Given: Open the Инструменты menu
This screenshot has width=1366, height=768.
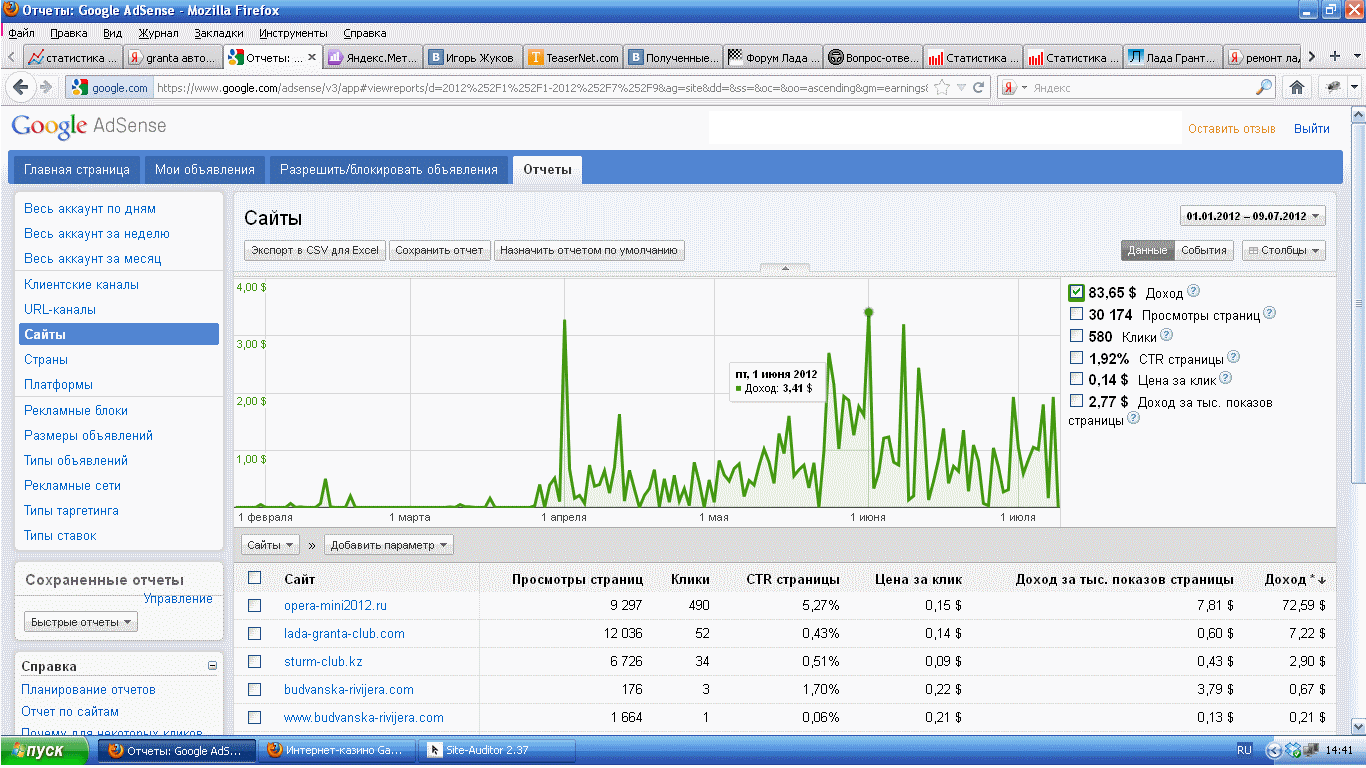Looking at the screenshot, I should tap(293, 33).
